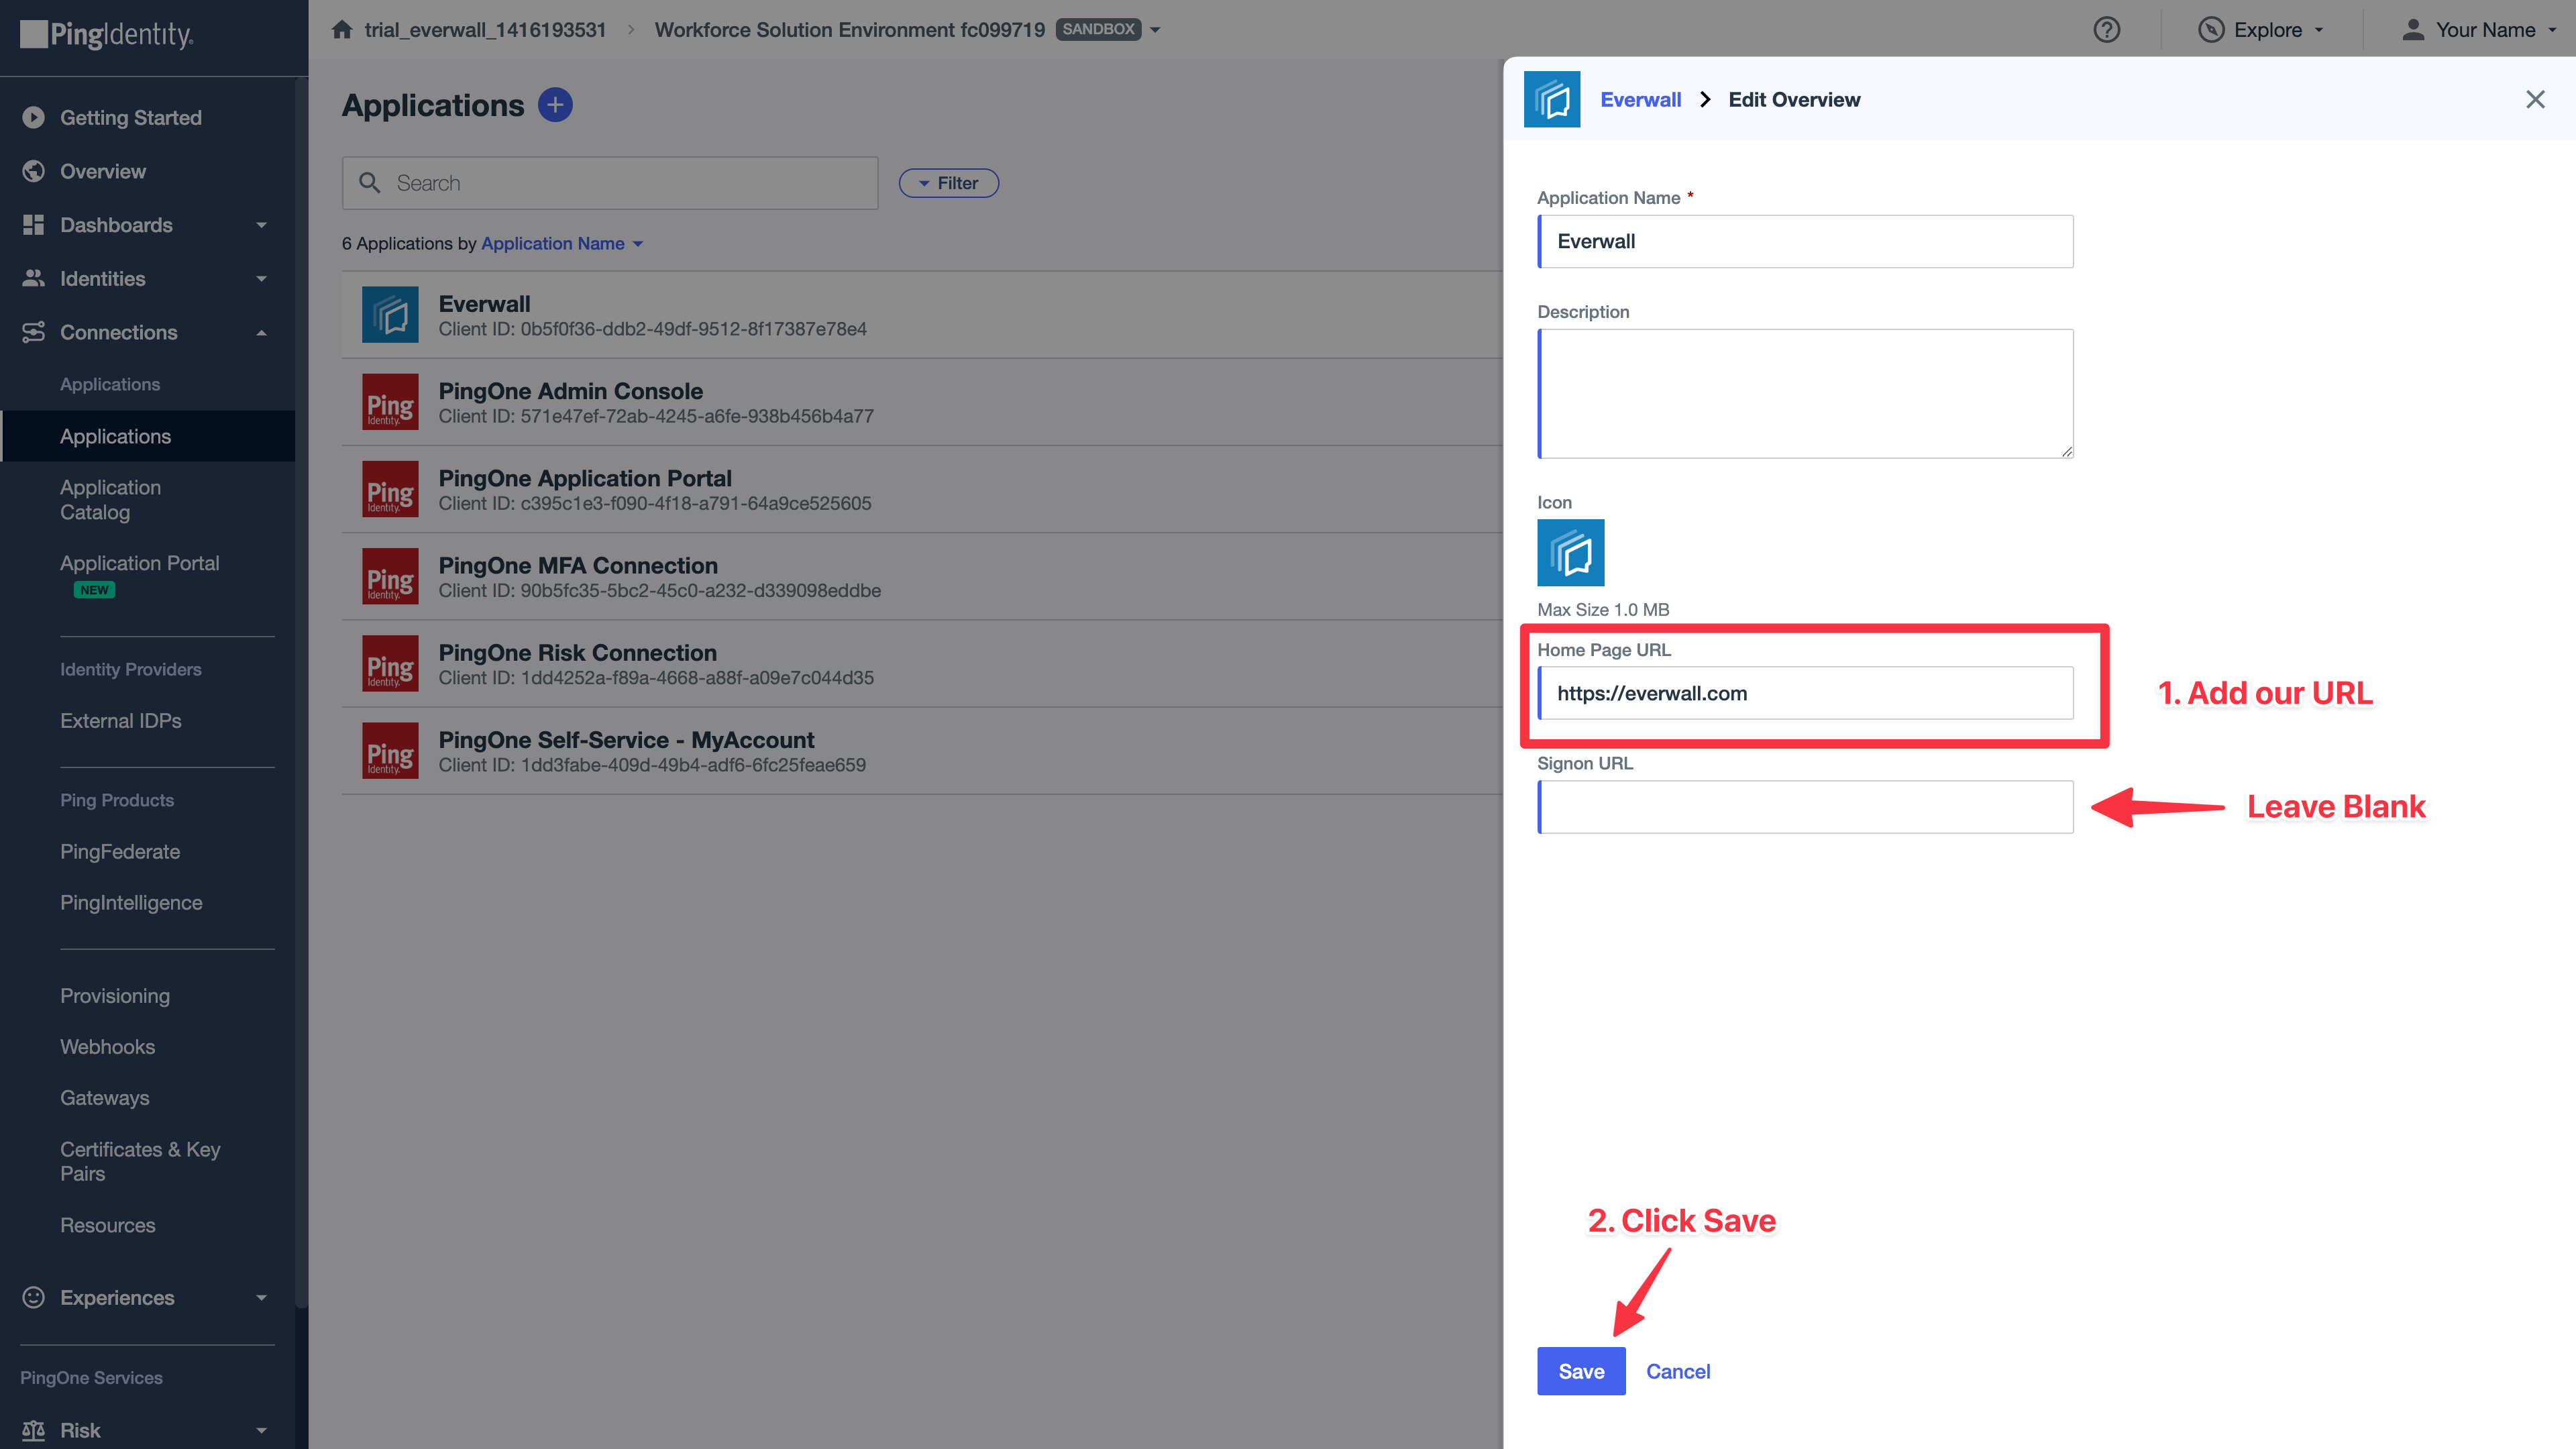
Task: Close the Edit Overview panel
Action: pyautogui.click(x=2535, y=99)
